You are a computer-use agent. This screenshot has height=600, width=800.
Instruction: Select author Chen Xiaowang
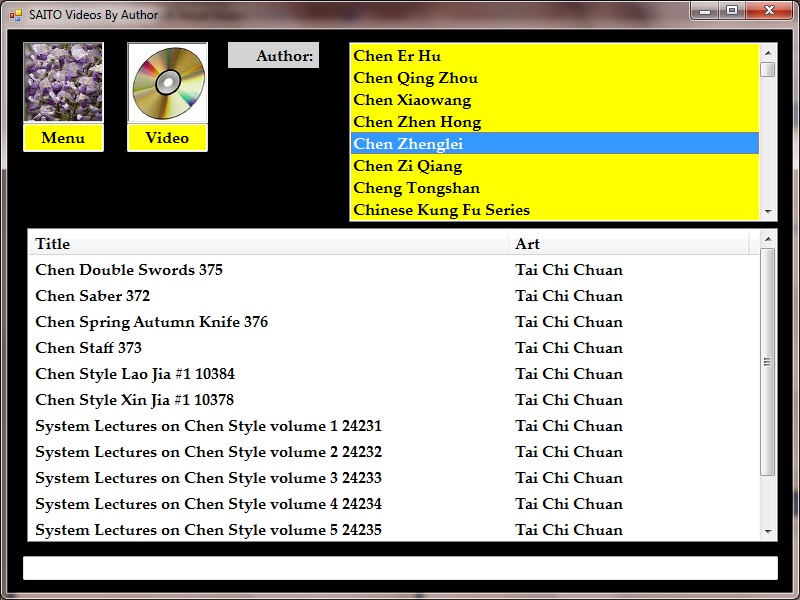click(555, 99)
